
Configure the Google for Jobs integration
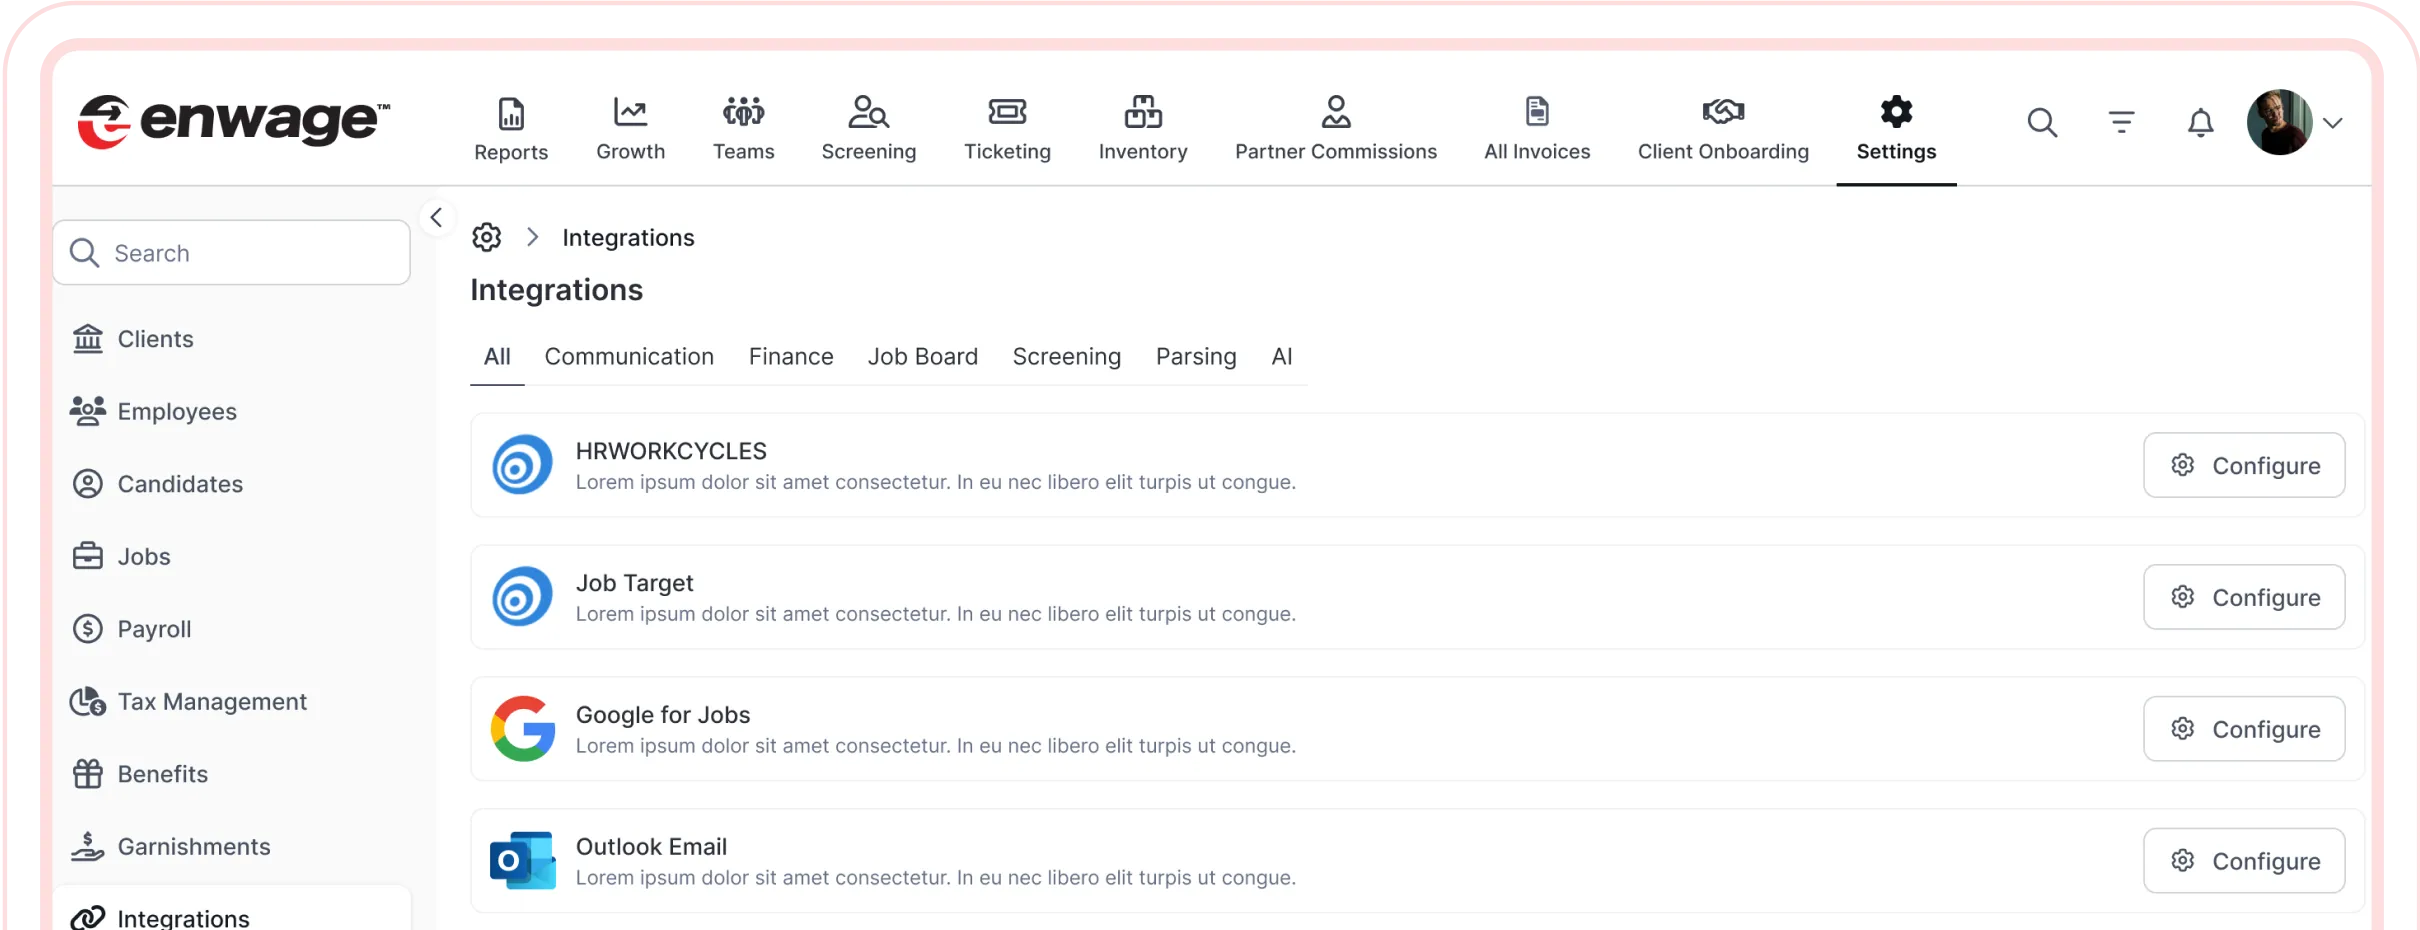pyautogui.click(x=2244, y=729)
